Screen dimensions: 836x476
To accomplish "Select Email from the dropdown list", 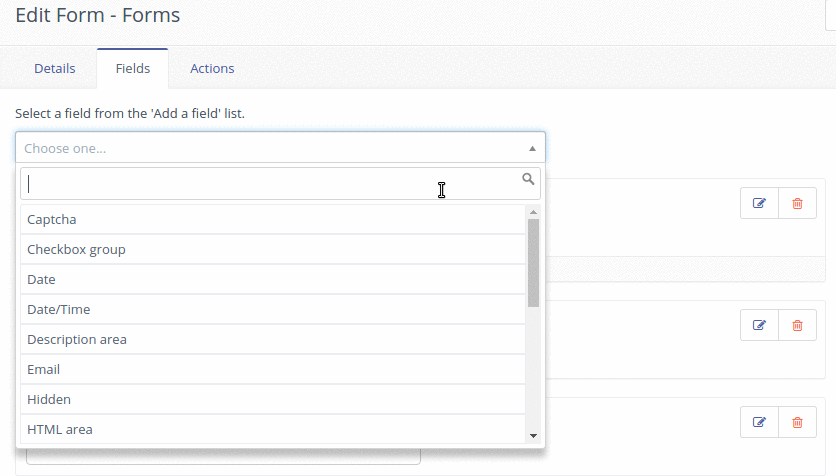I will pos(272,369).
